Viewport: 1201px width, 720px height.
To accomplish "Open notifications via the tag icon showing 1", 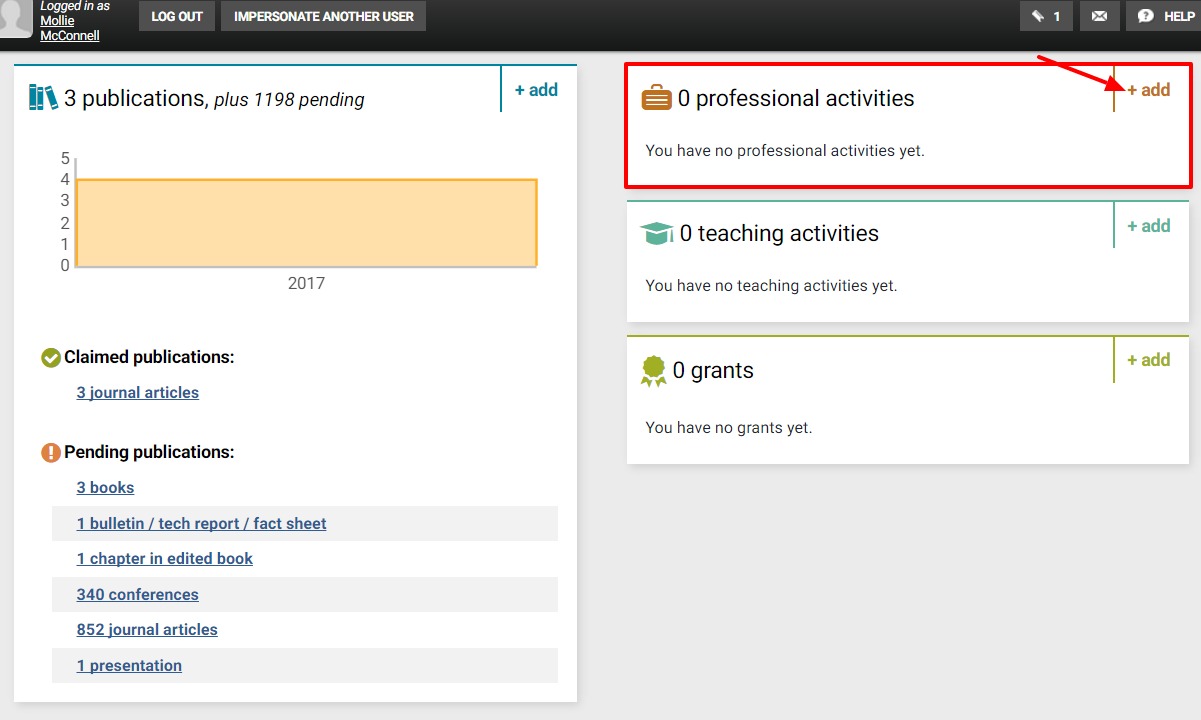I will pos(1045,16).
